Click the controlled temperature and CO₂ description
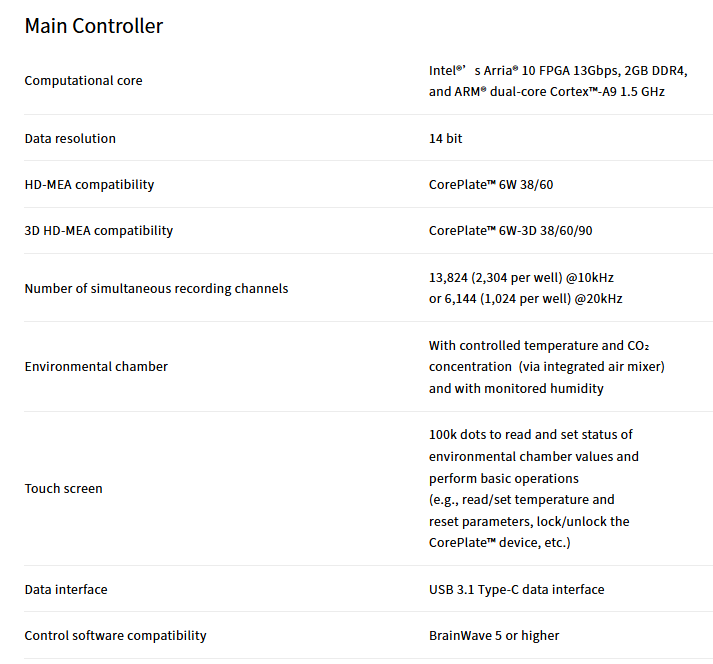713x664 pixels. 547,367
